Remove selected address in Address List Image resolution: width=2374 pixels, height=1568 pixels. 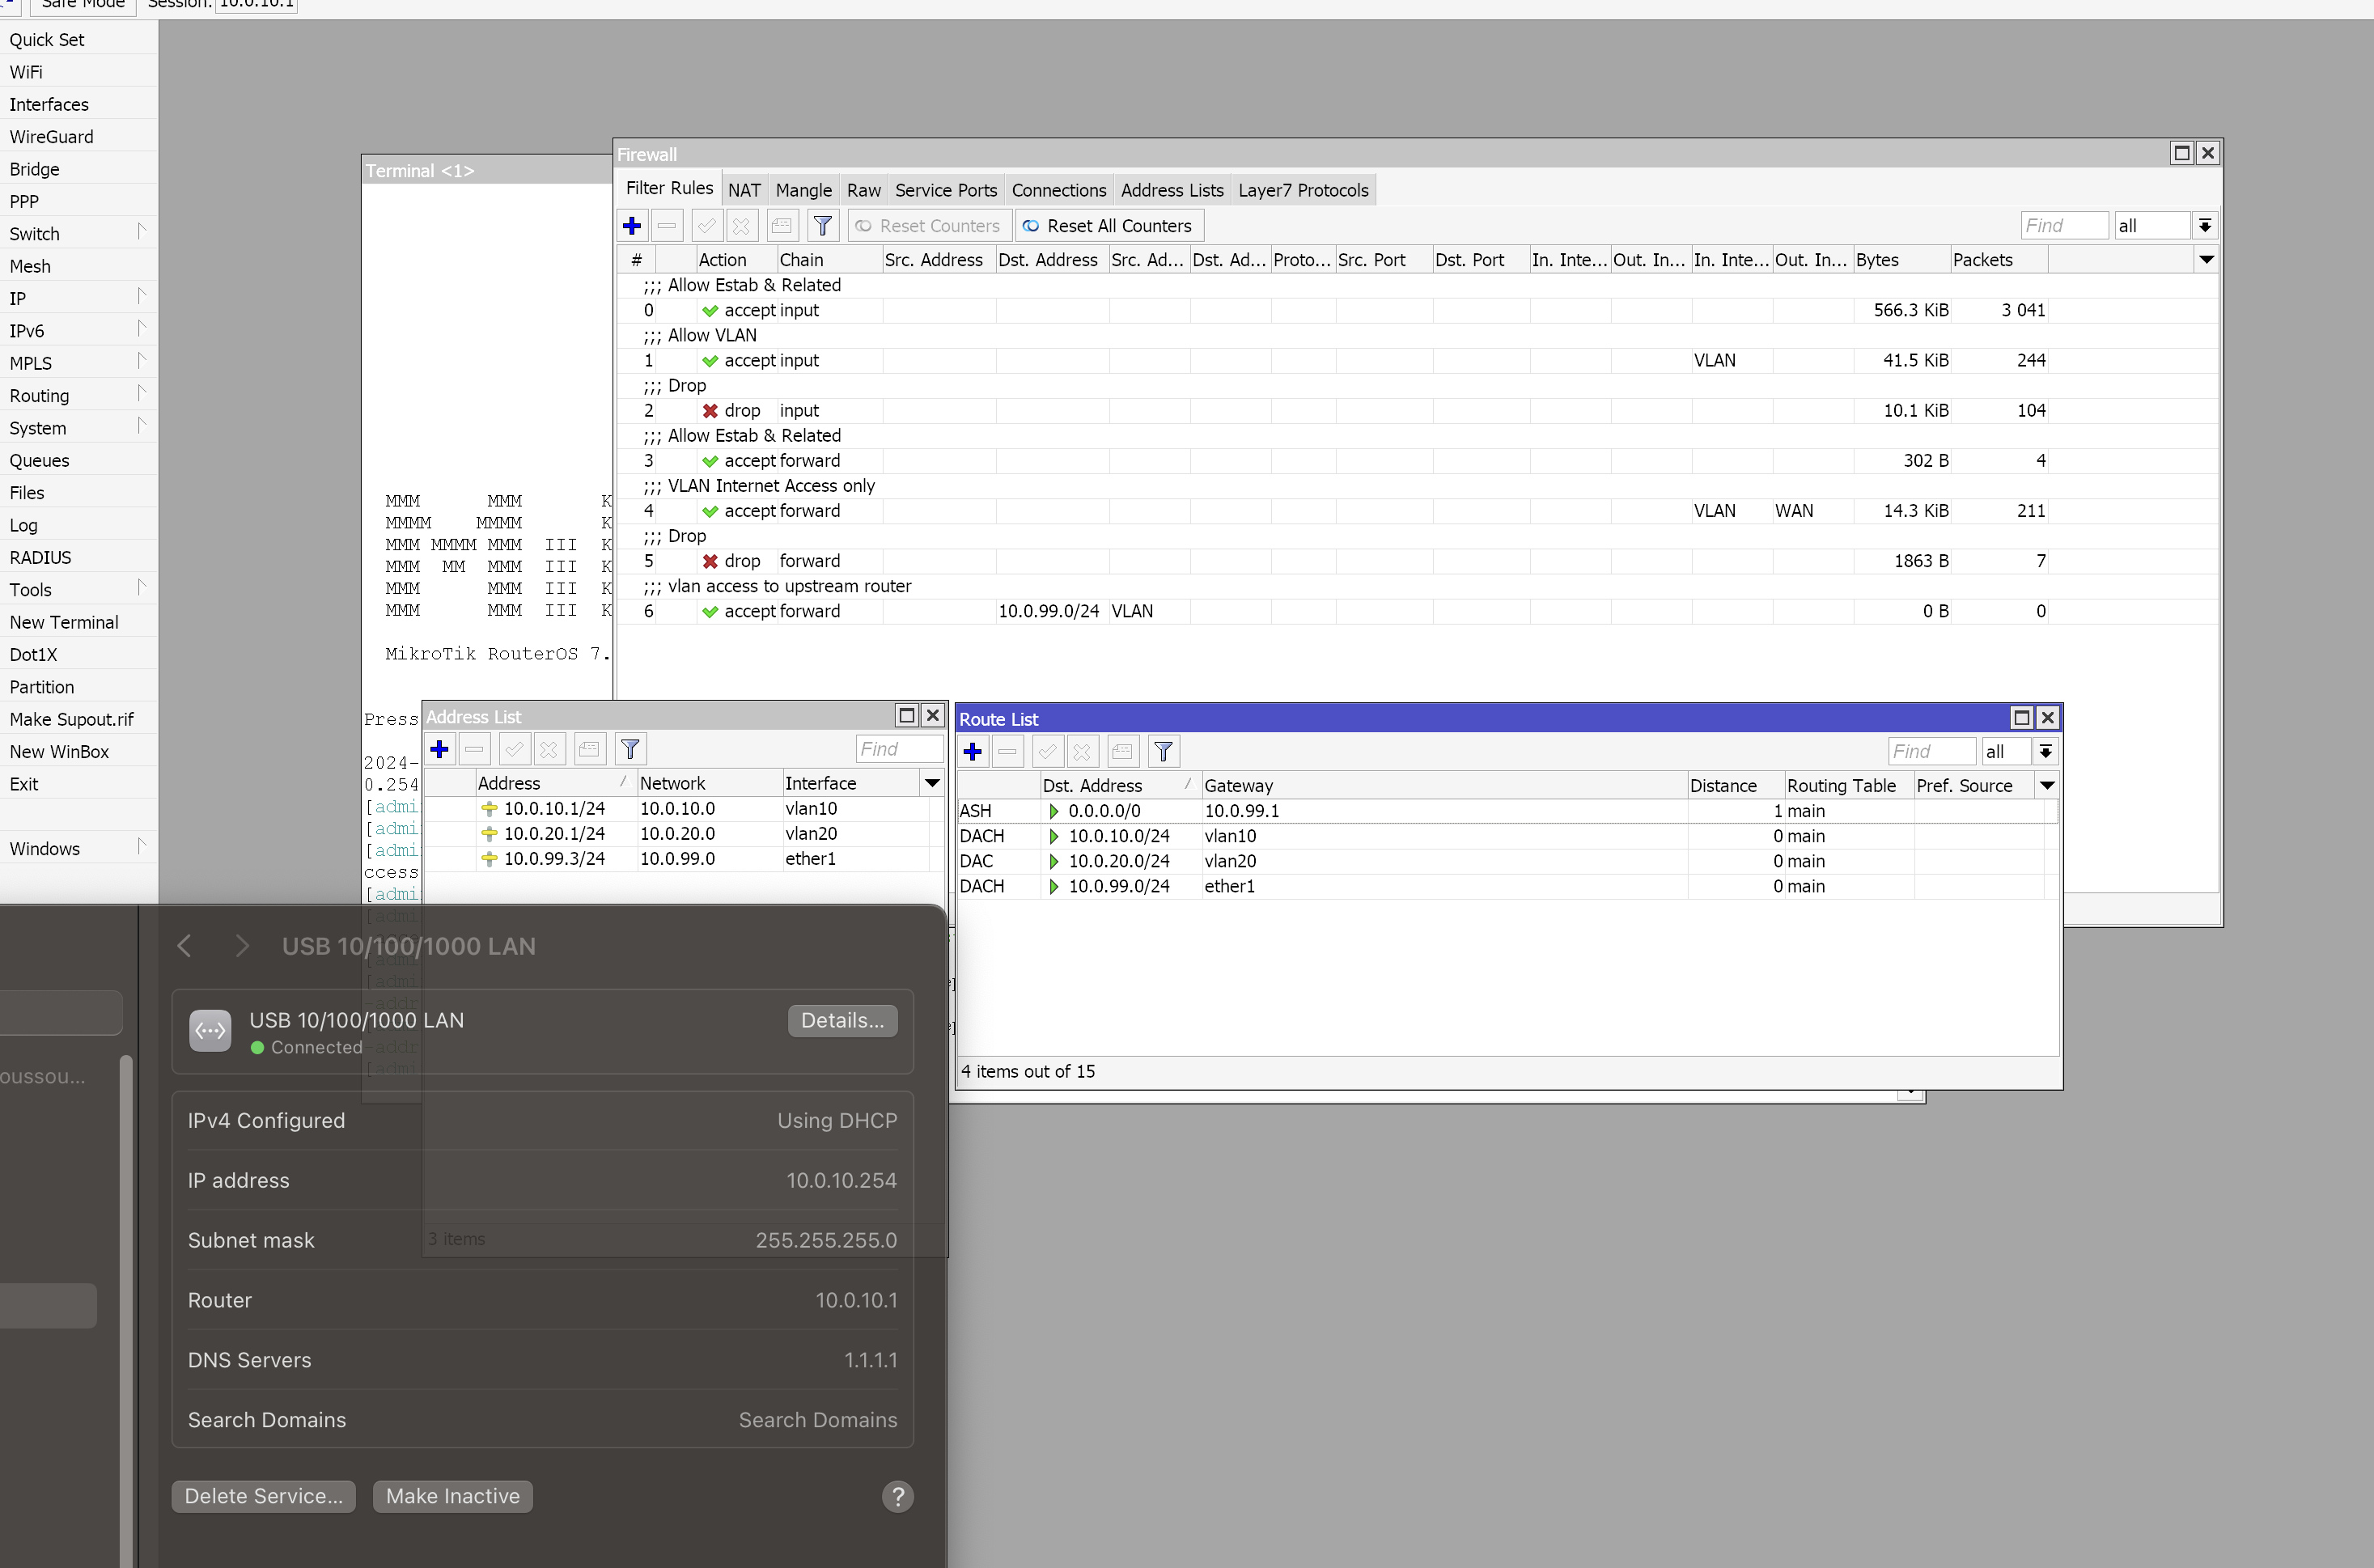pyautogui.click(x=475, y=749)
